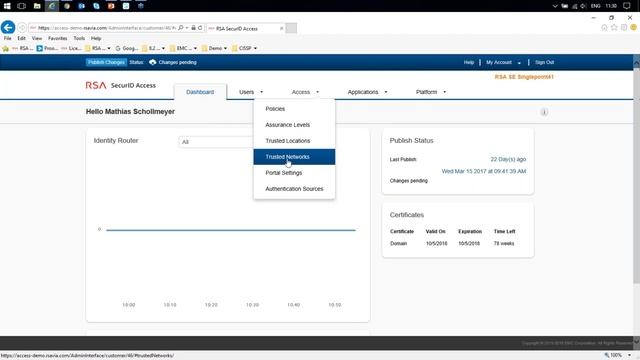Click the search magnifier in address bar

(x=180, y=28)
